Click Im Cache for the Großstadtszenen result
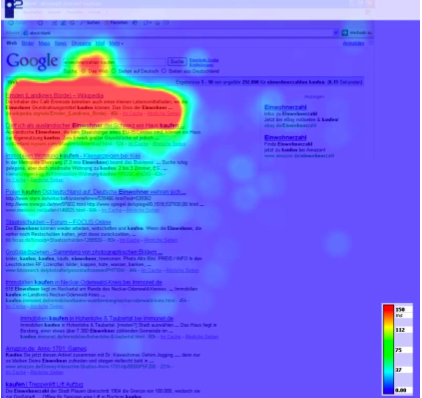Image resolution: width=422 pixels, height=398 pixels. point(151,270)
